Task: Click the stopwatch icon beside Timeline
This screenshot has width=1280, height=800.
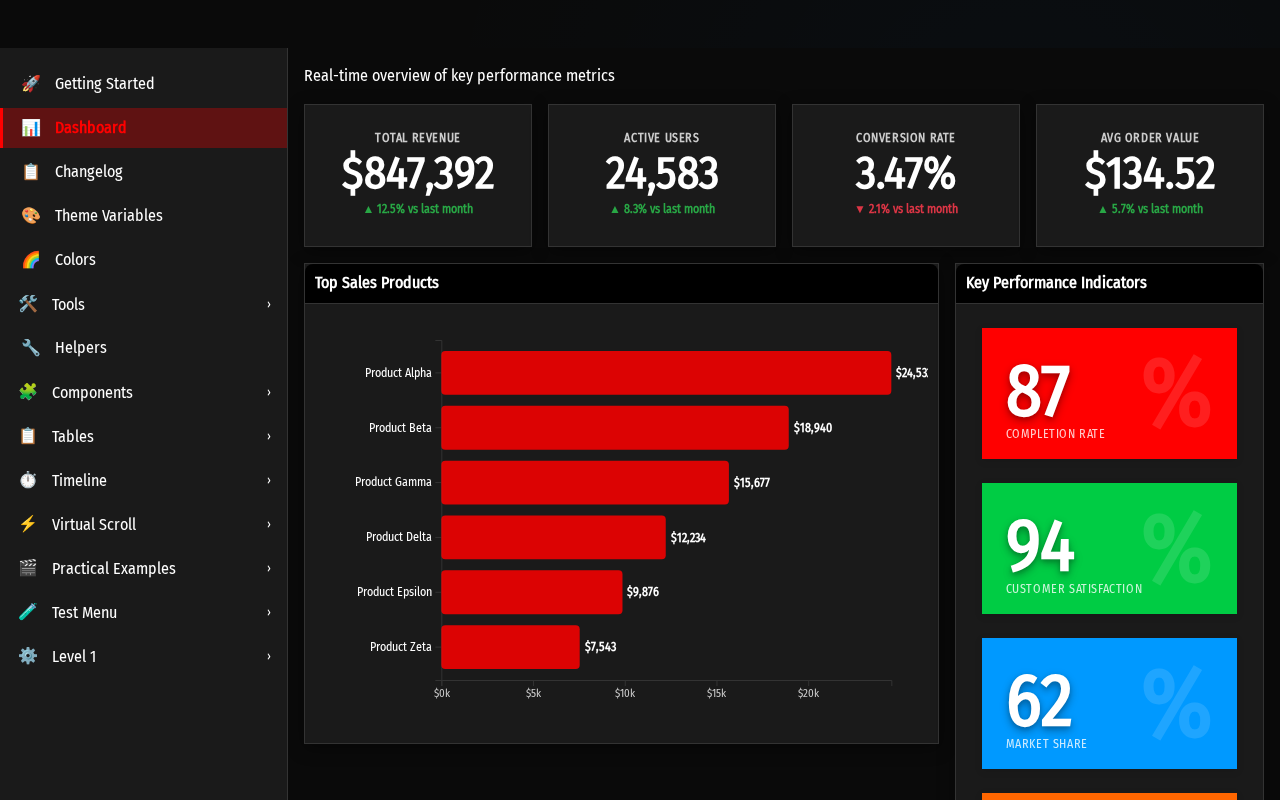Action: [x=28, y=480]
